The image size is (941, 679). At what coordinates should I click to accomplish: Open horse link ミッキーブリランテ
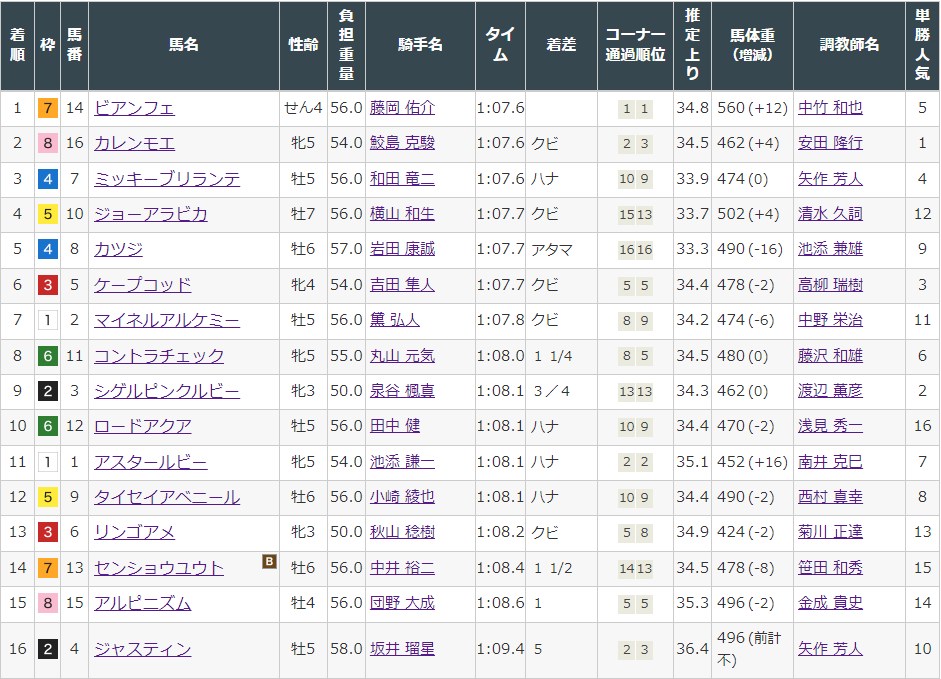click(167, 179)
